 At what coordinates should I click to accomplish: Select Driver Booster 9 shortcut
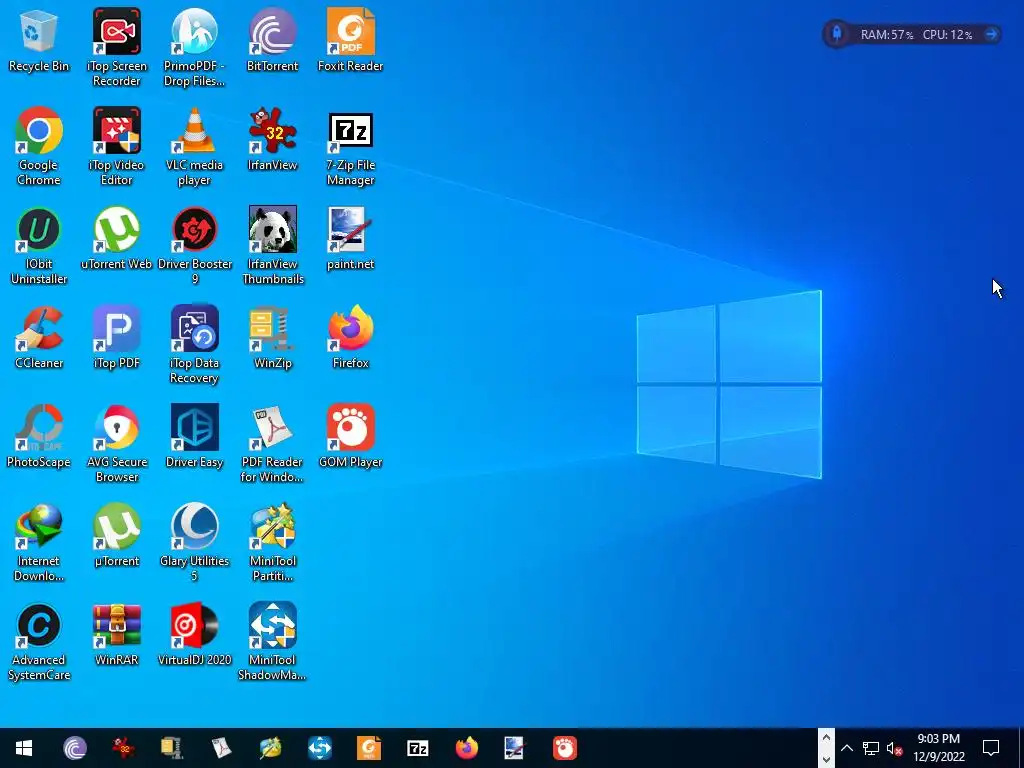point(194,246)
